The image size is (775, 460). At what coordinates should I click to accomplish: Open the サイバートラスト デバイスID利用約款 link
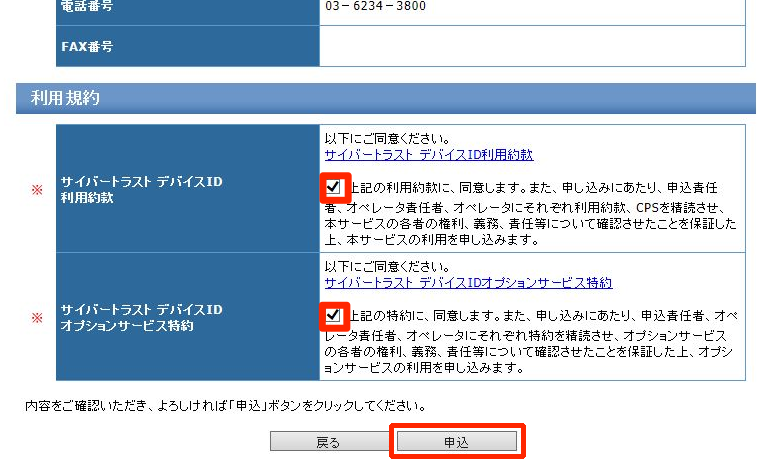tap(428, 155)
